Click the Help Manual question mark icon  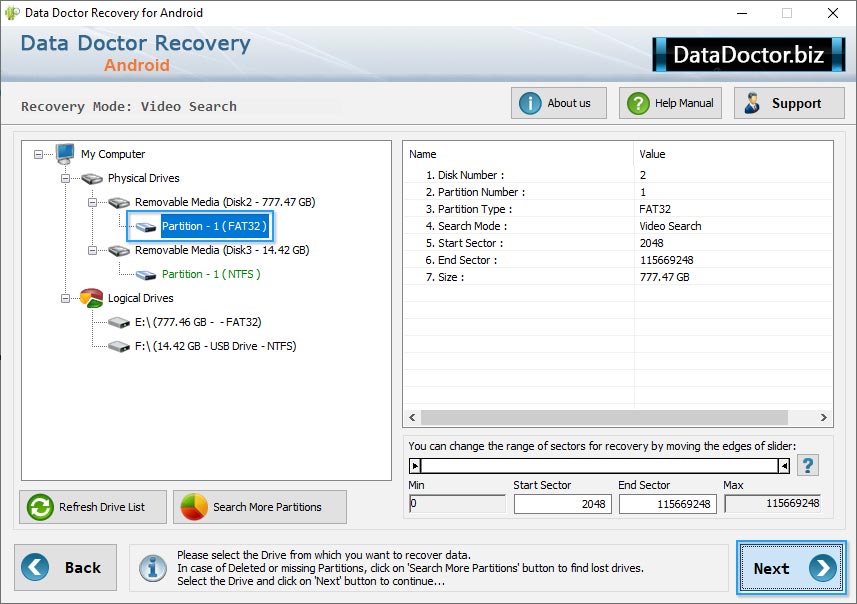tap(638, 103)
